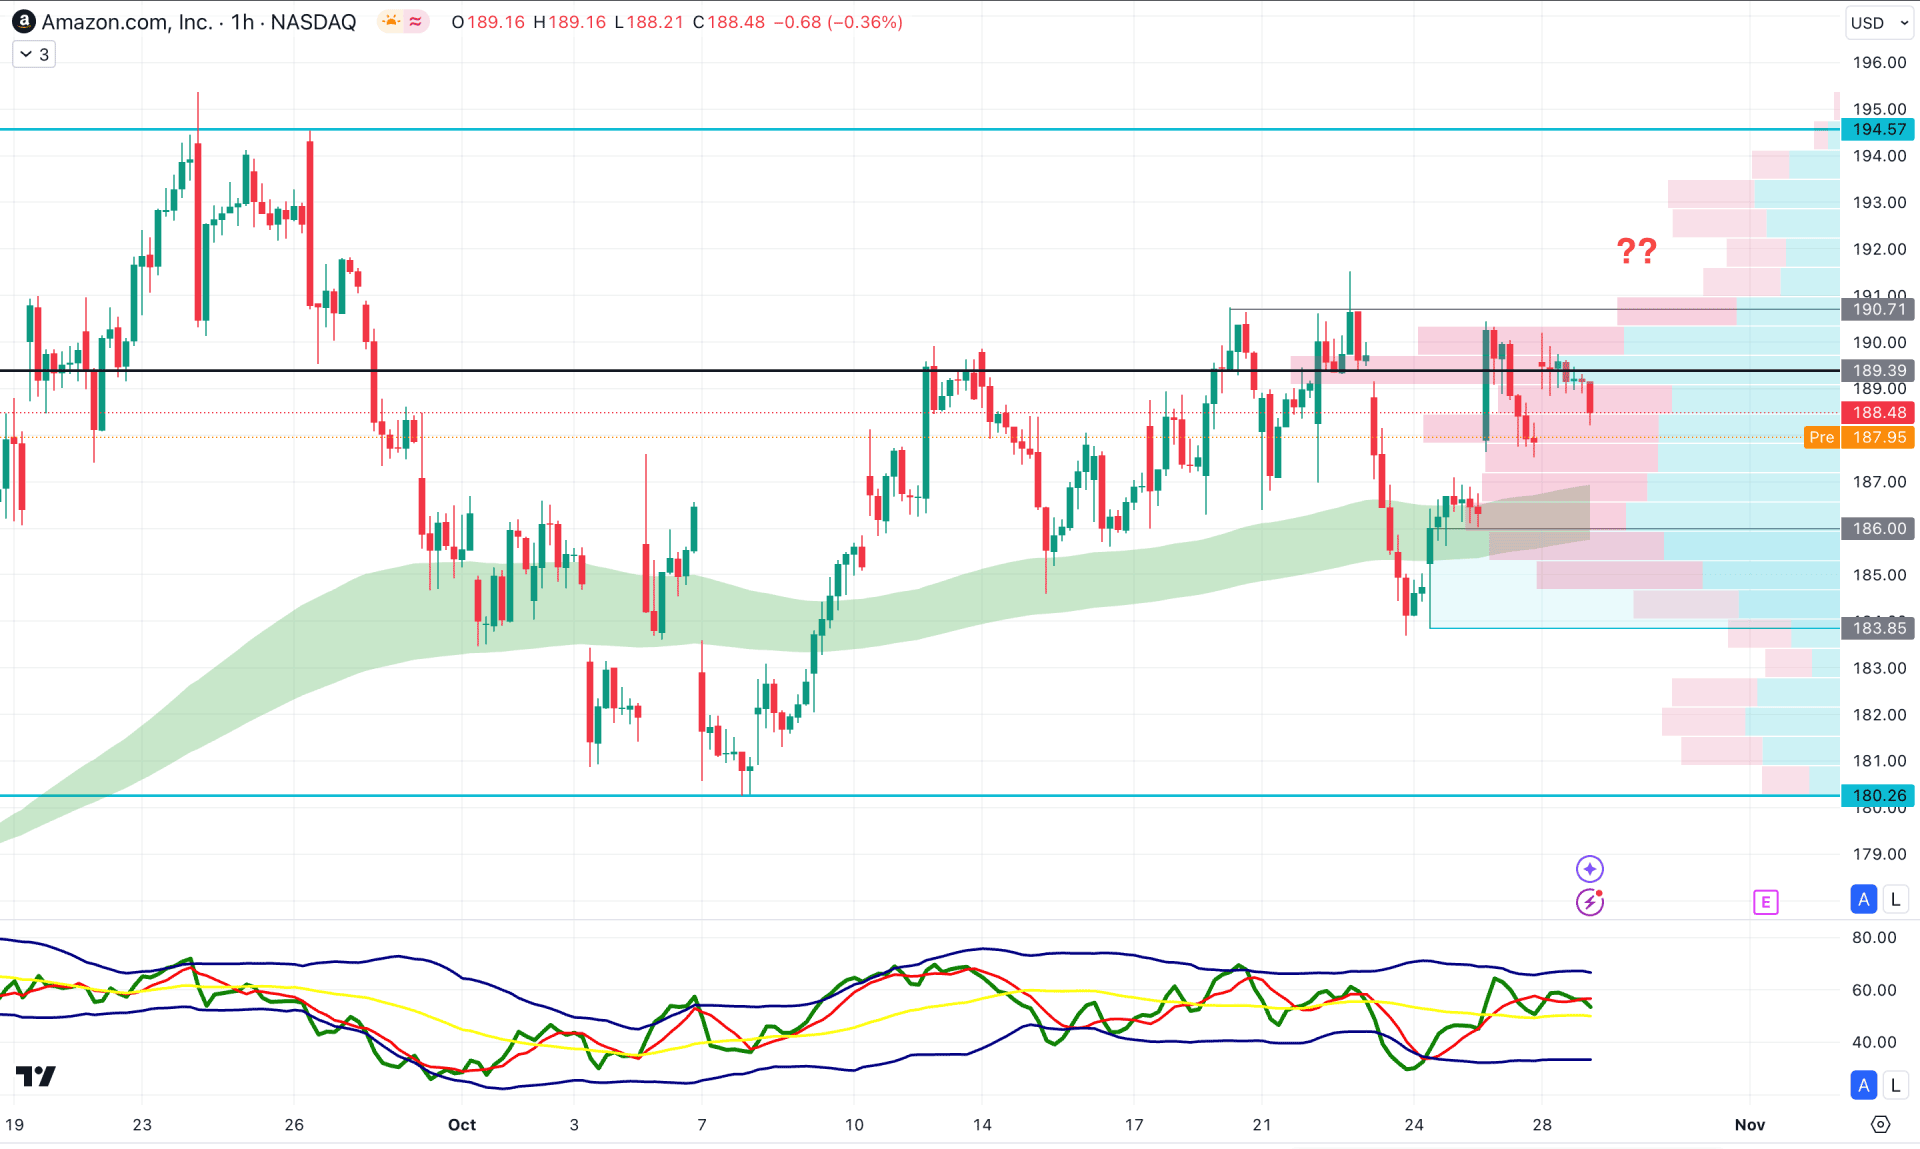Open the USD currency dropdown
This screenshot has width=1920, height=1149.
click(x=1879, y=22)
